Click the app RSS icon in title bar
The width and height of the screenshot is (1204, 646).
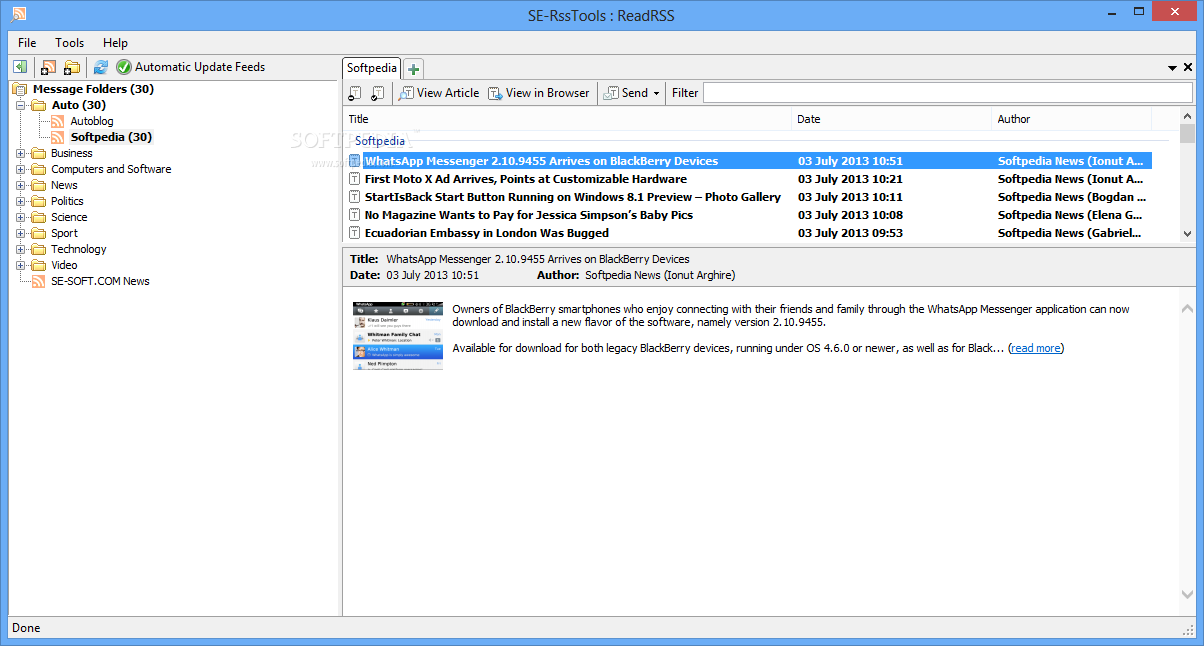(19, 14)
